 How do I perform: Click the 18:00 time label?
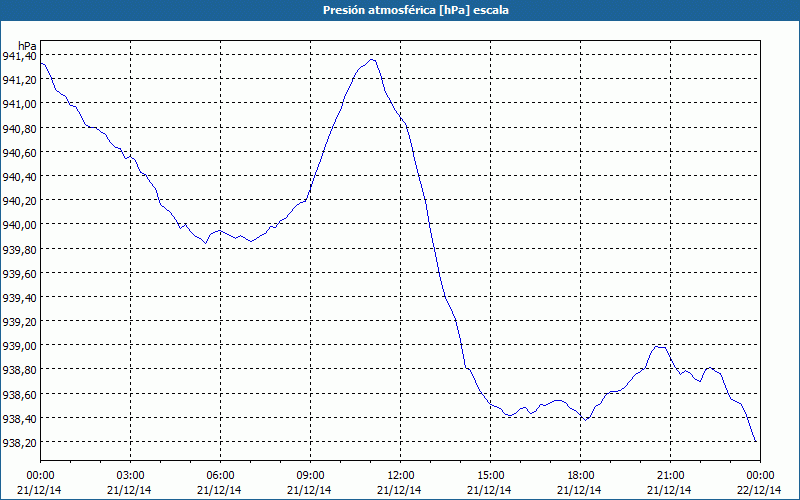[580, 476]
